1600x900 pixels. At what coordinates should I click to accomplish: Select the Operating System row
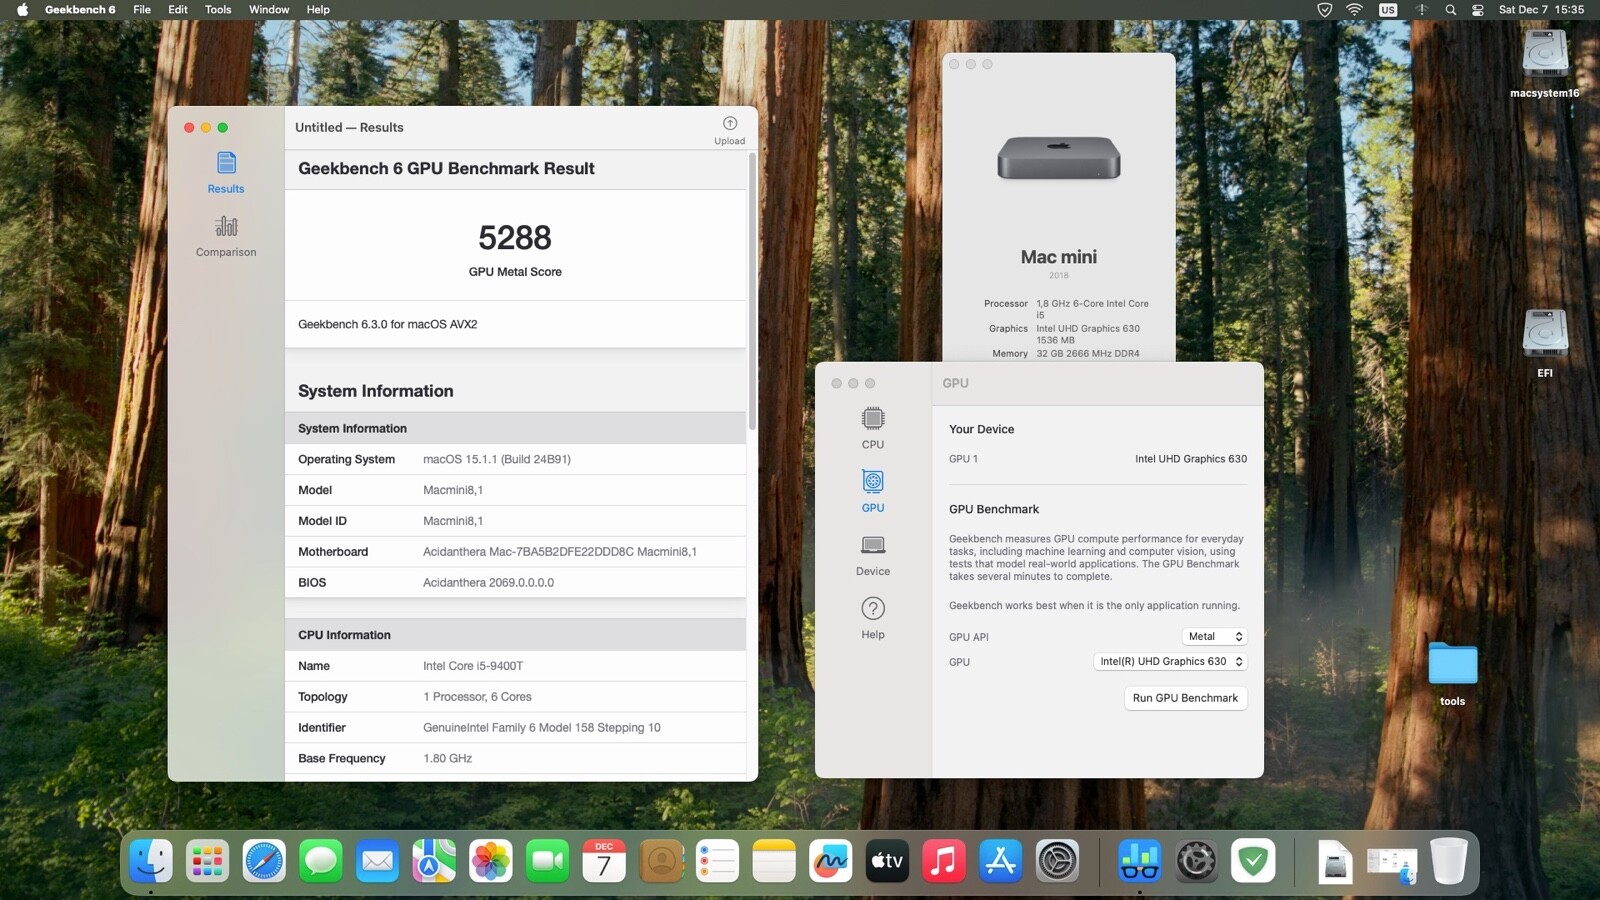515,459
